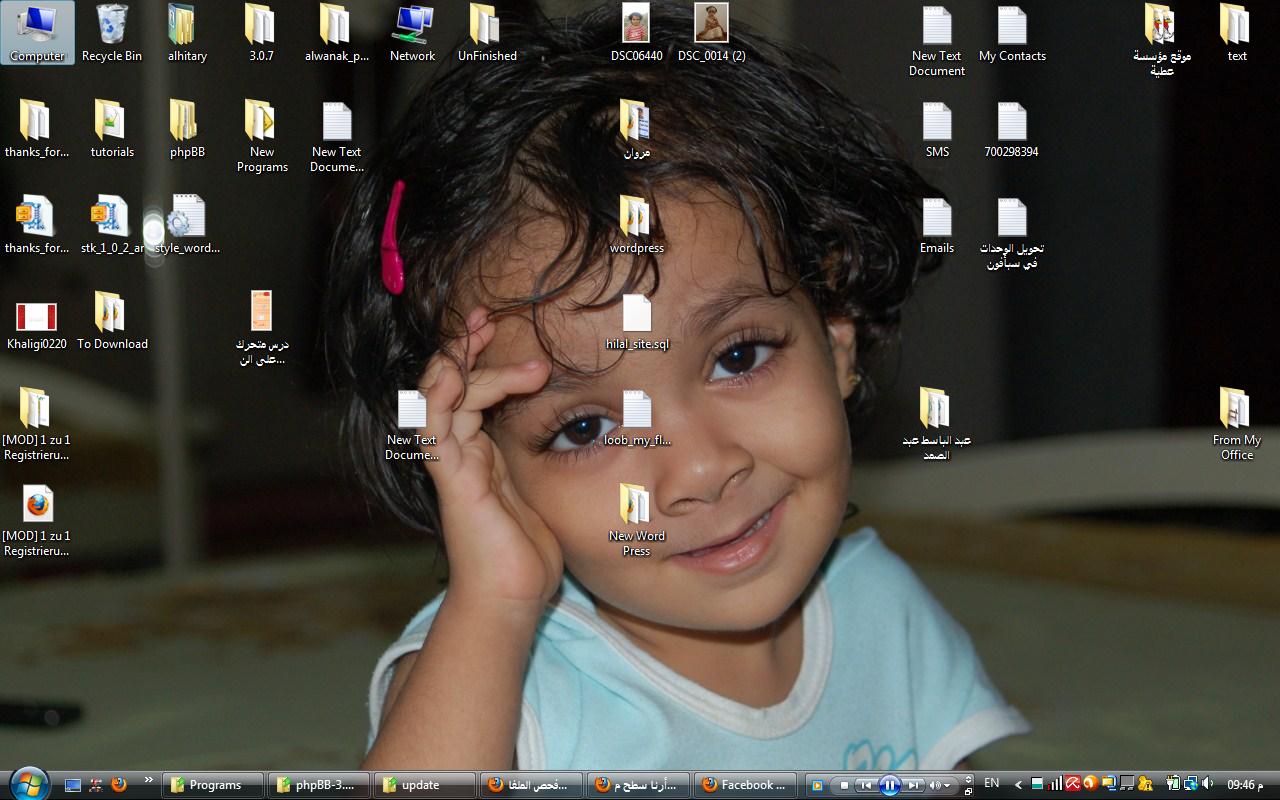Select the Computer desktop icon
This screenshot has width=1280, height=800.
coord(37,32)
